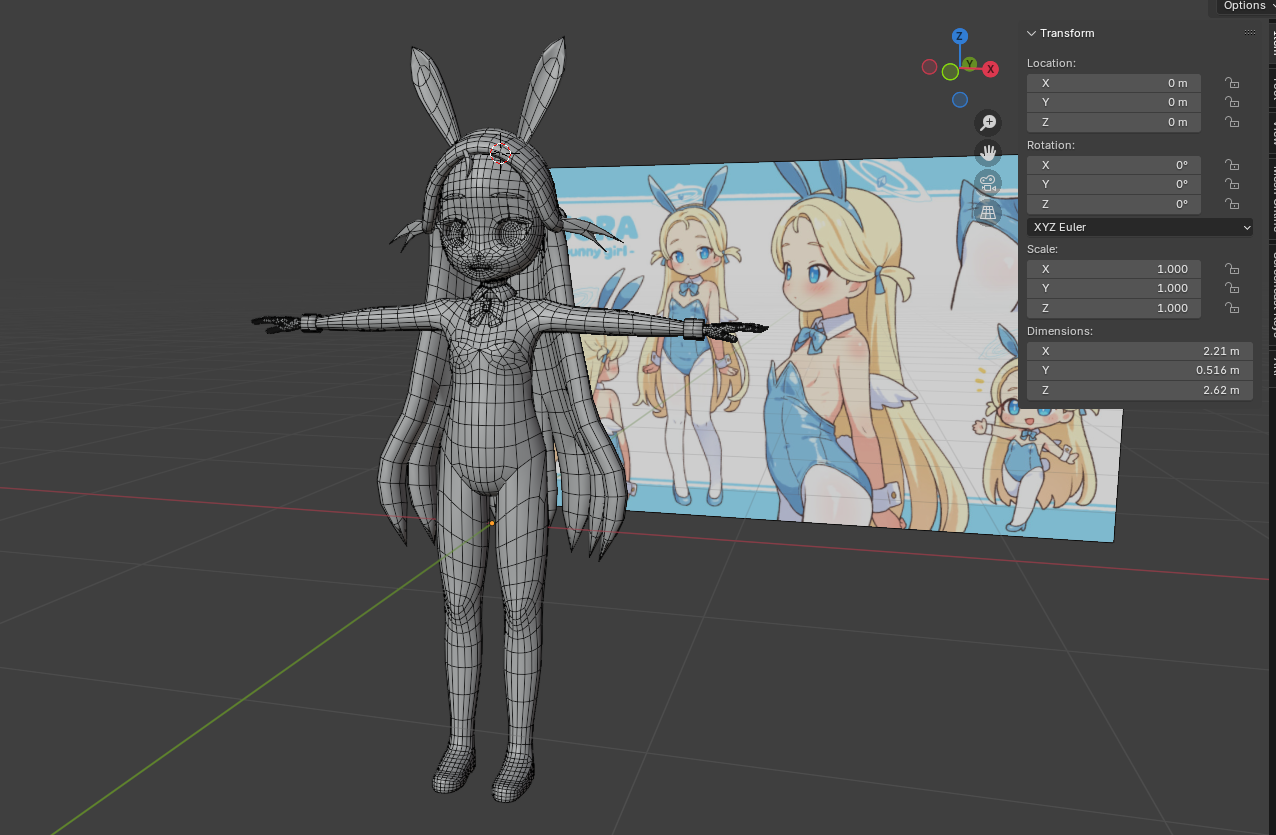Click the Scale Z 1.000 field
Viewport: 1276px width, 835px height.
click(1114, 308)
